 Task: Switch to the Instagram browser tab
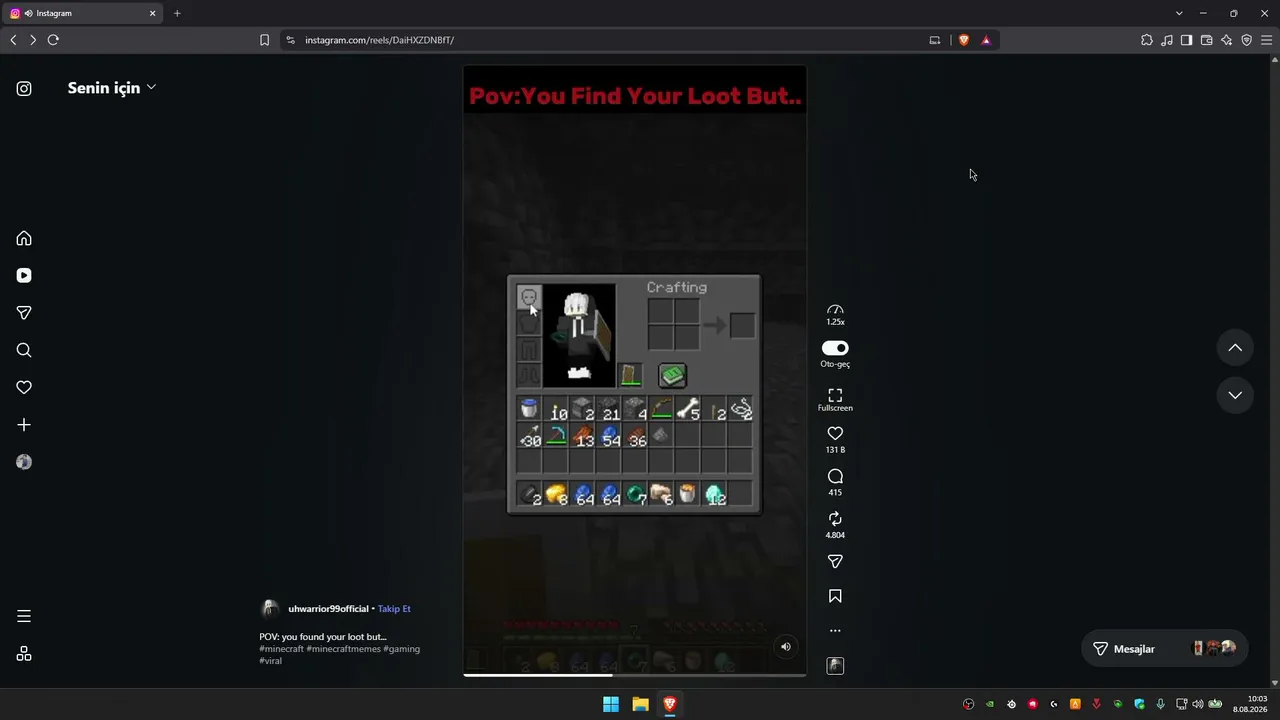[83, 14]
